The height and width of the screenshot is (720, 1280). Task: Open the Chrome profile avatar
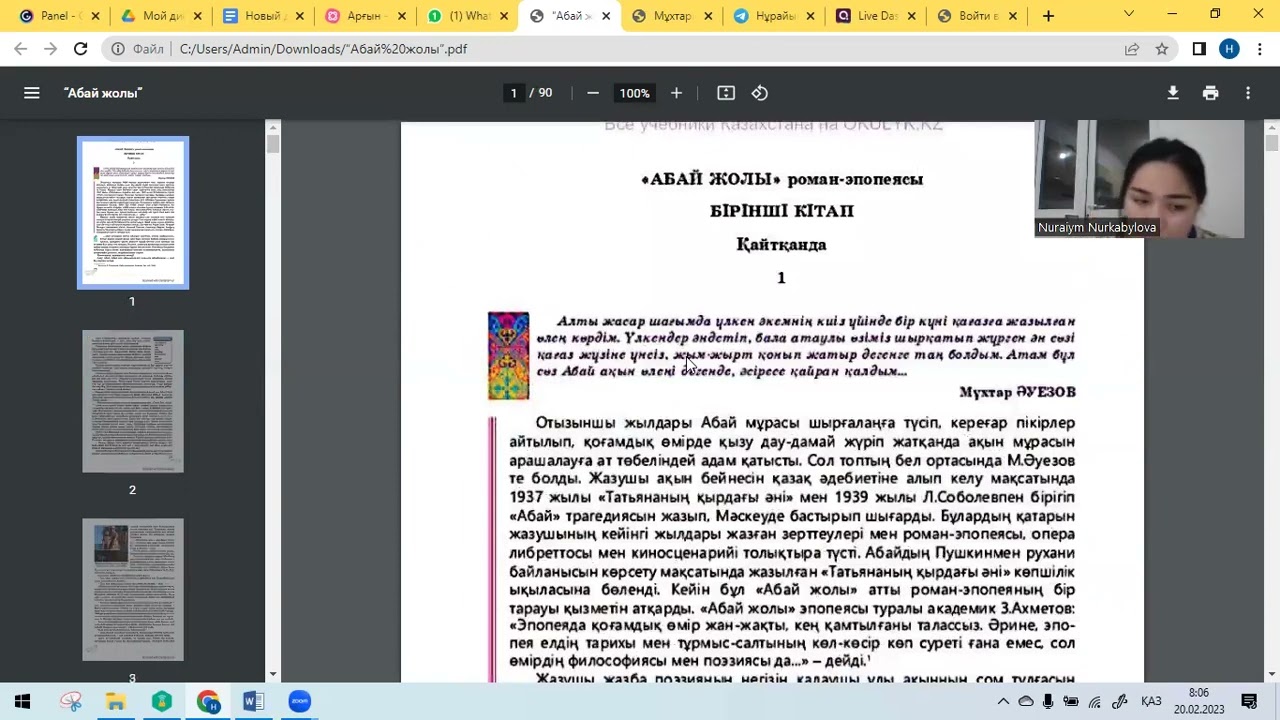(1229, 48)
